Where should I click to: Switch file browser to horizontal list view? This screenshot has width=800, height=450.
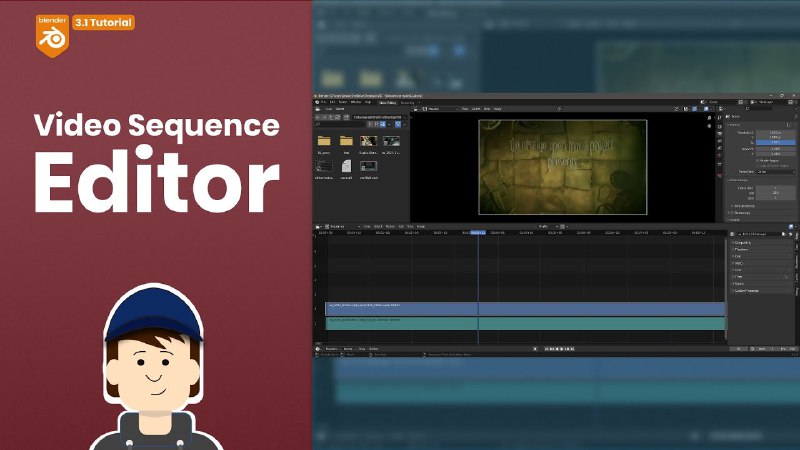377,124
